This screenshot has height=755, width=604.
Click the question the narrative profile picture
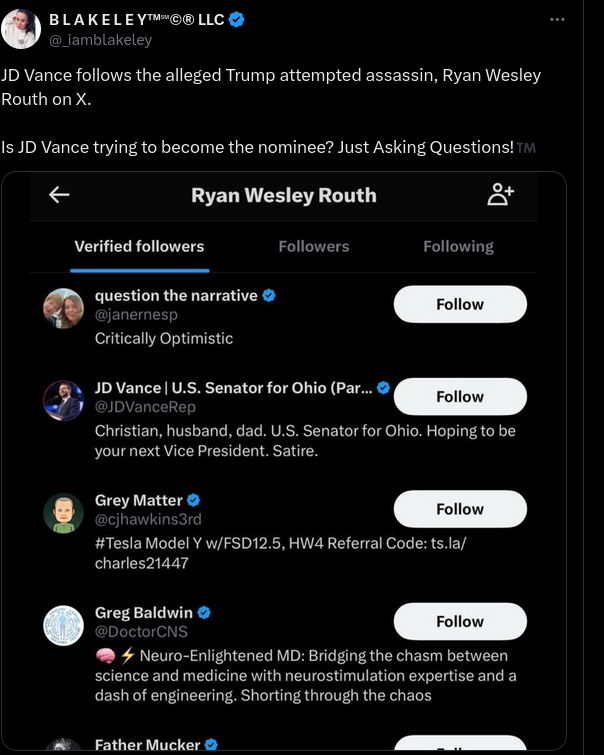tap(63, 308)
